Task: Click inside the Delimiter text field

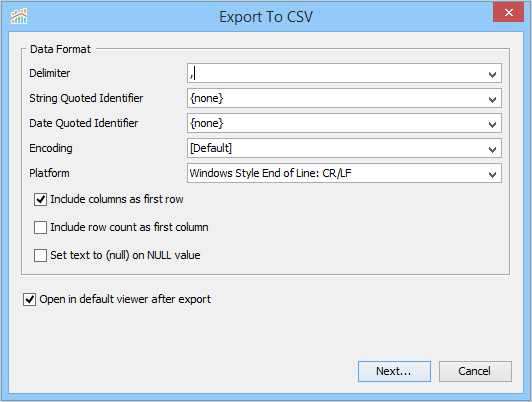Action: tap(336, 73)
